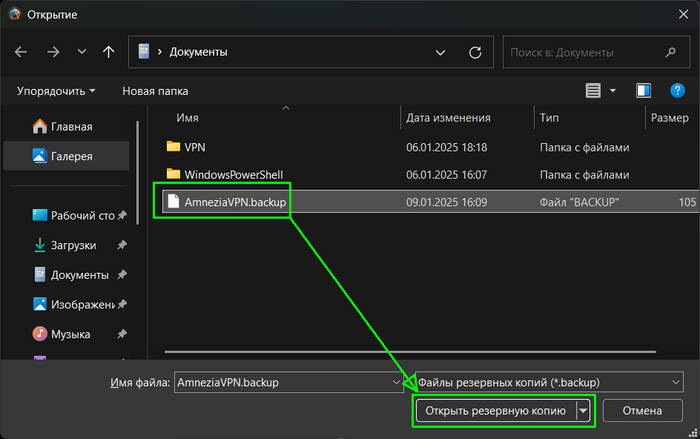Open help via the blue question icon

pyautogui.click(x=677, y=91)
